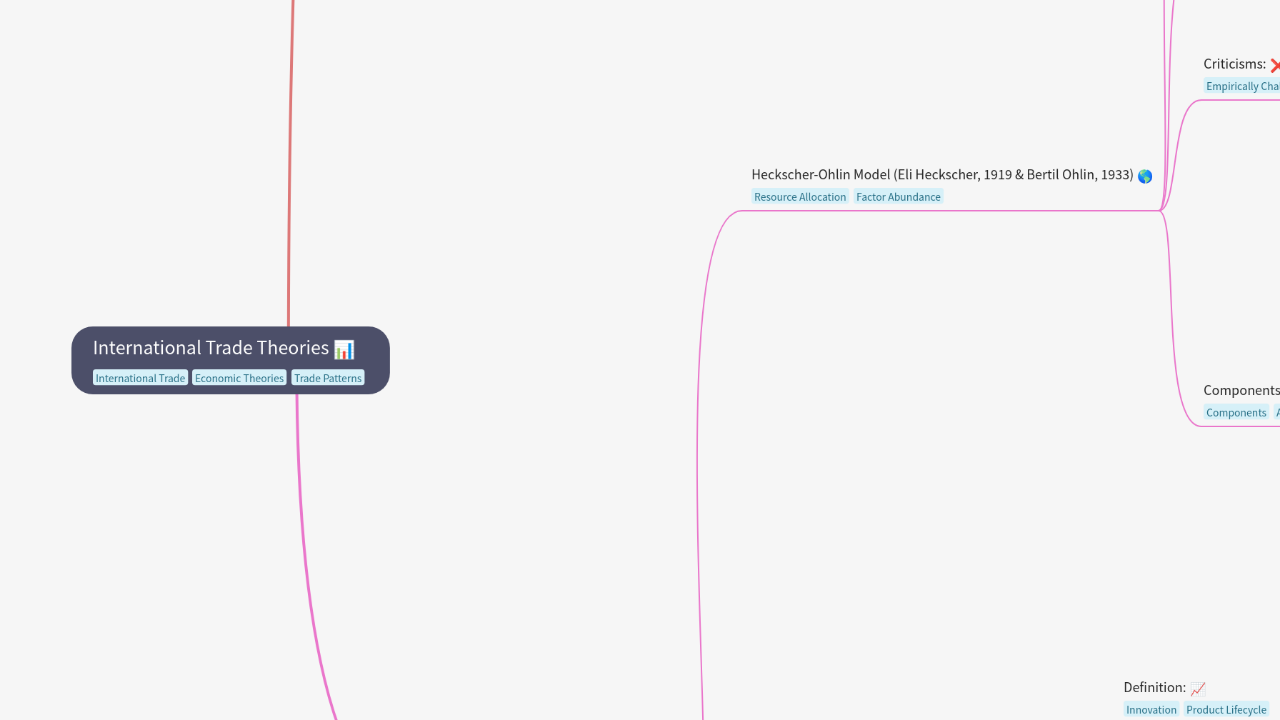
Task: Click the Components tag label
Action: point(1236,413)
